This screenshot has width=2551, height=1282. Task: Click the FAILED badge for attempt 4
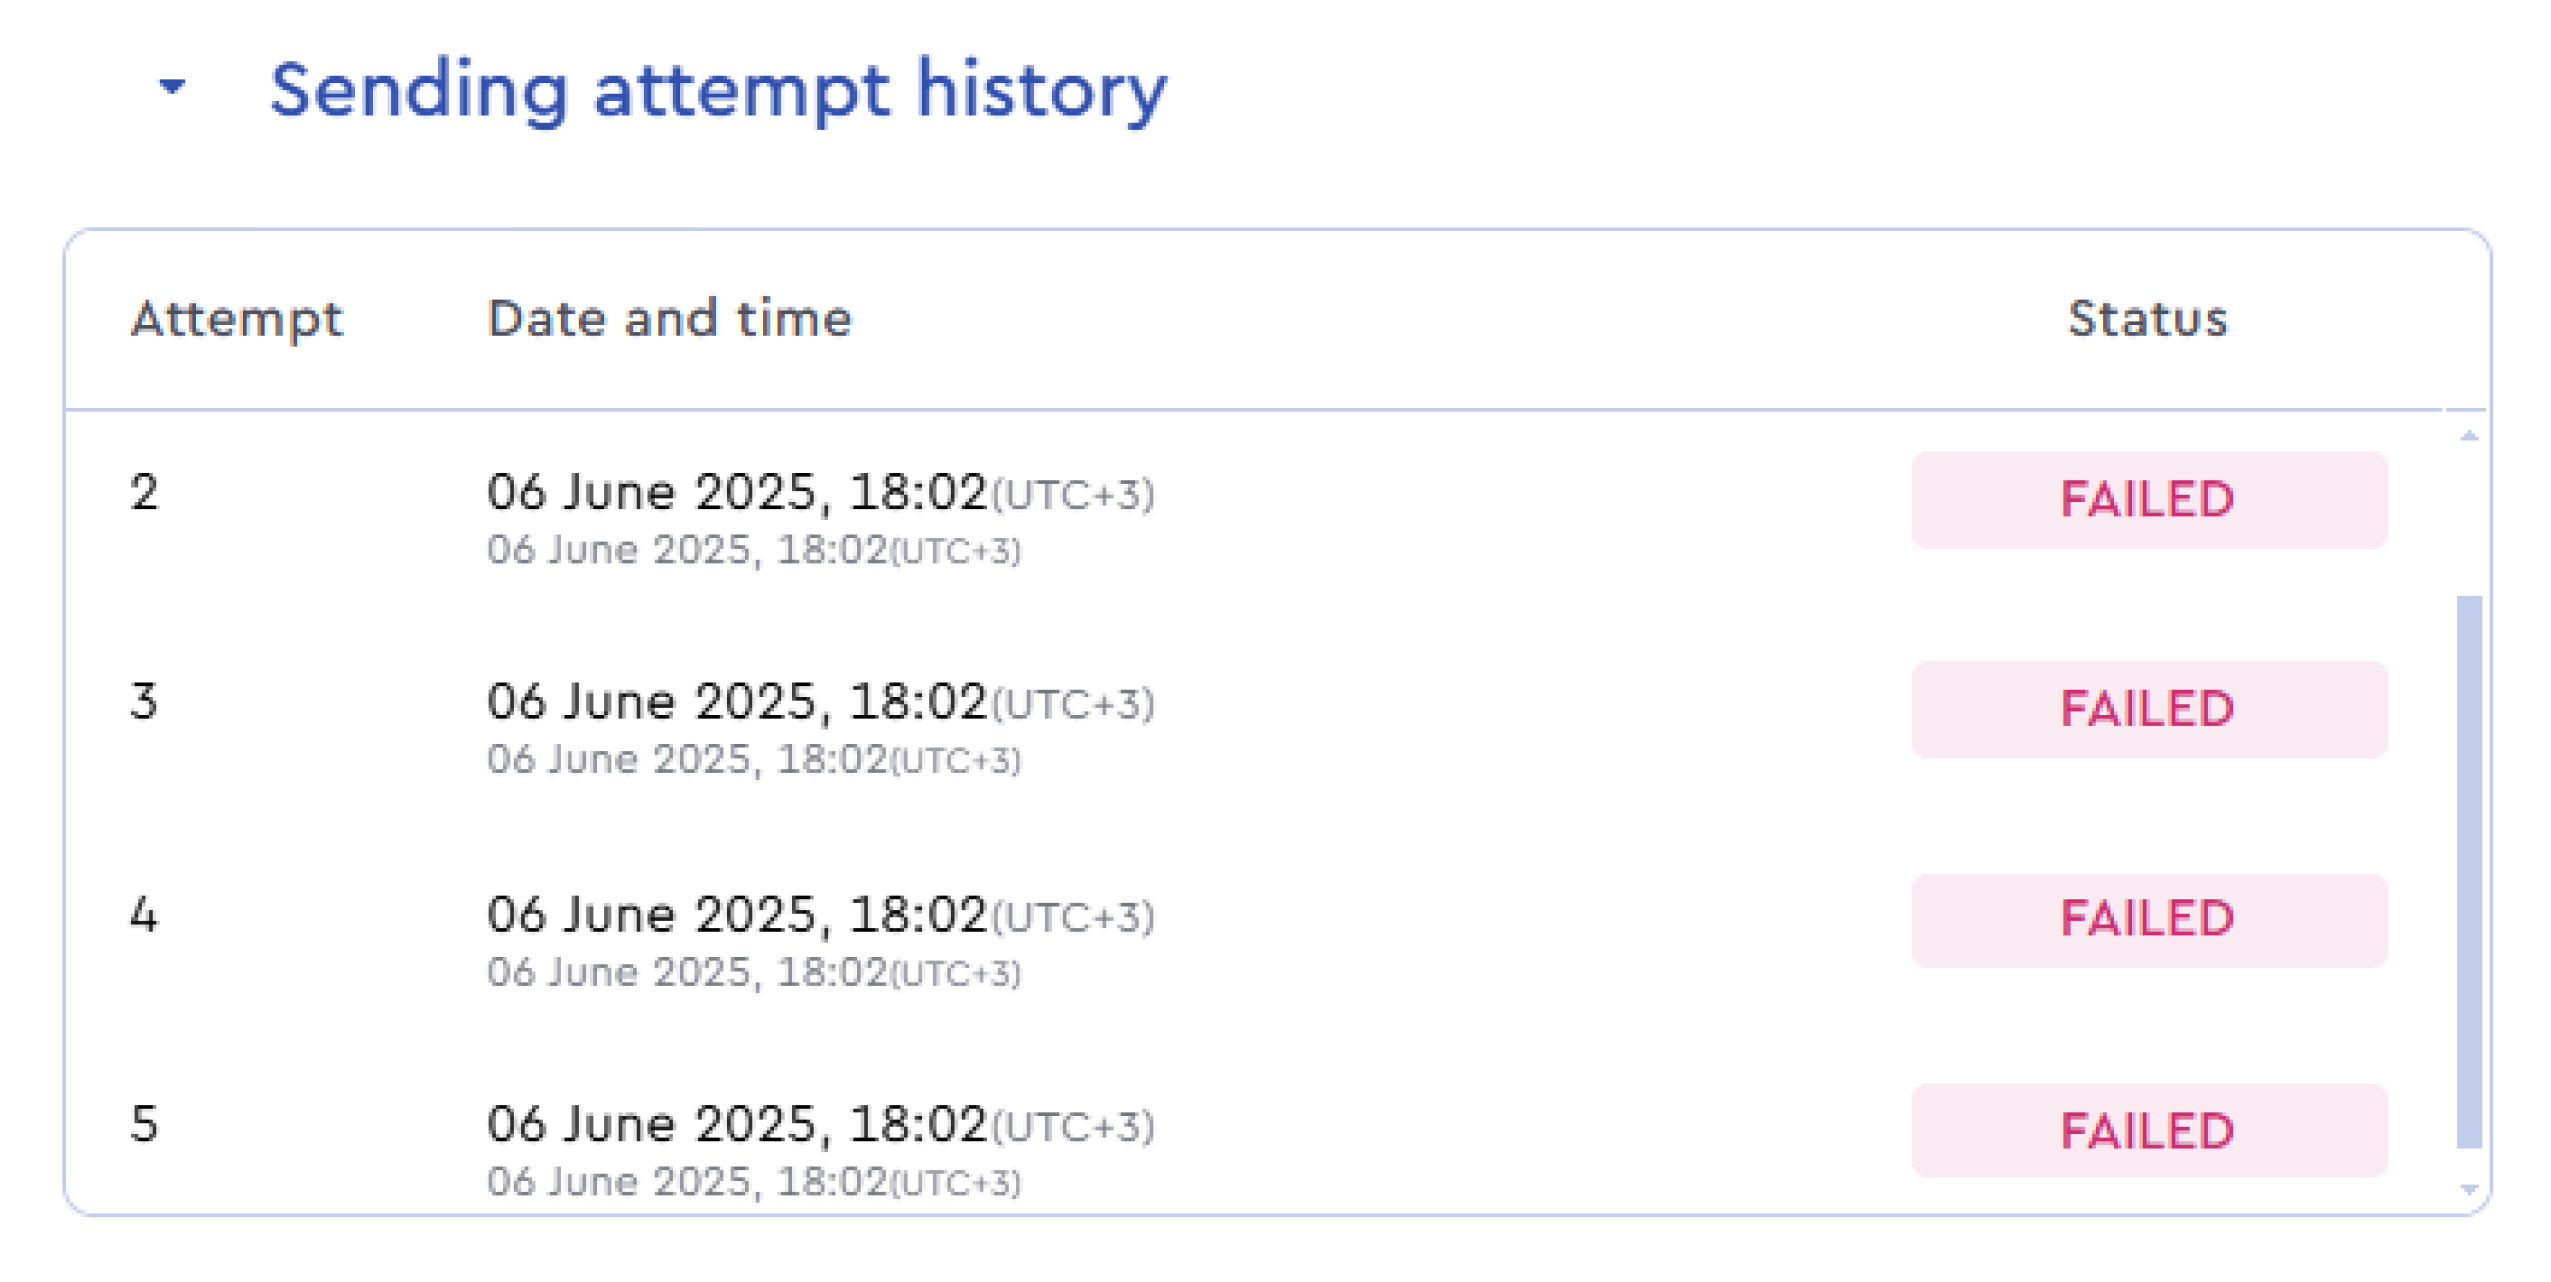(x=2148, y=920)
